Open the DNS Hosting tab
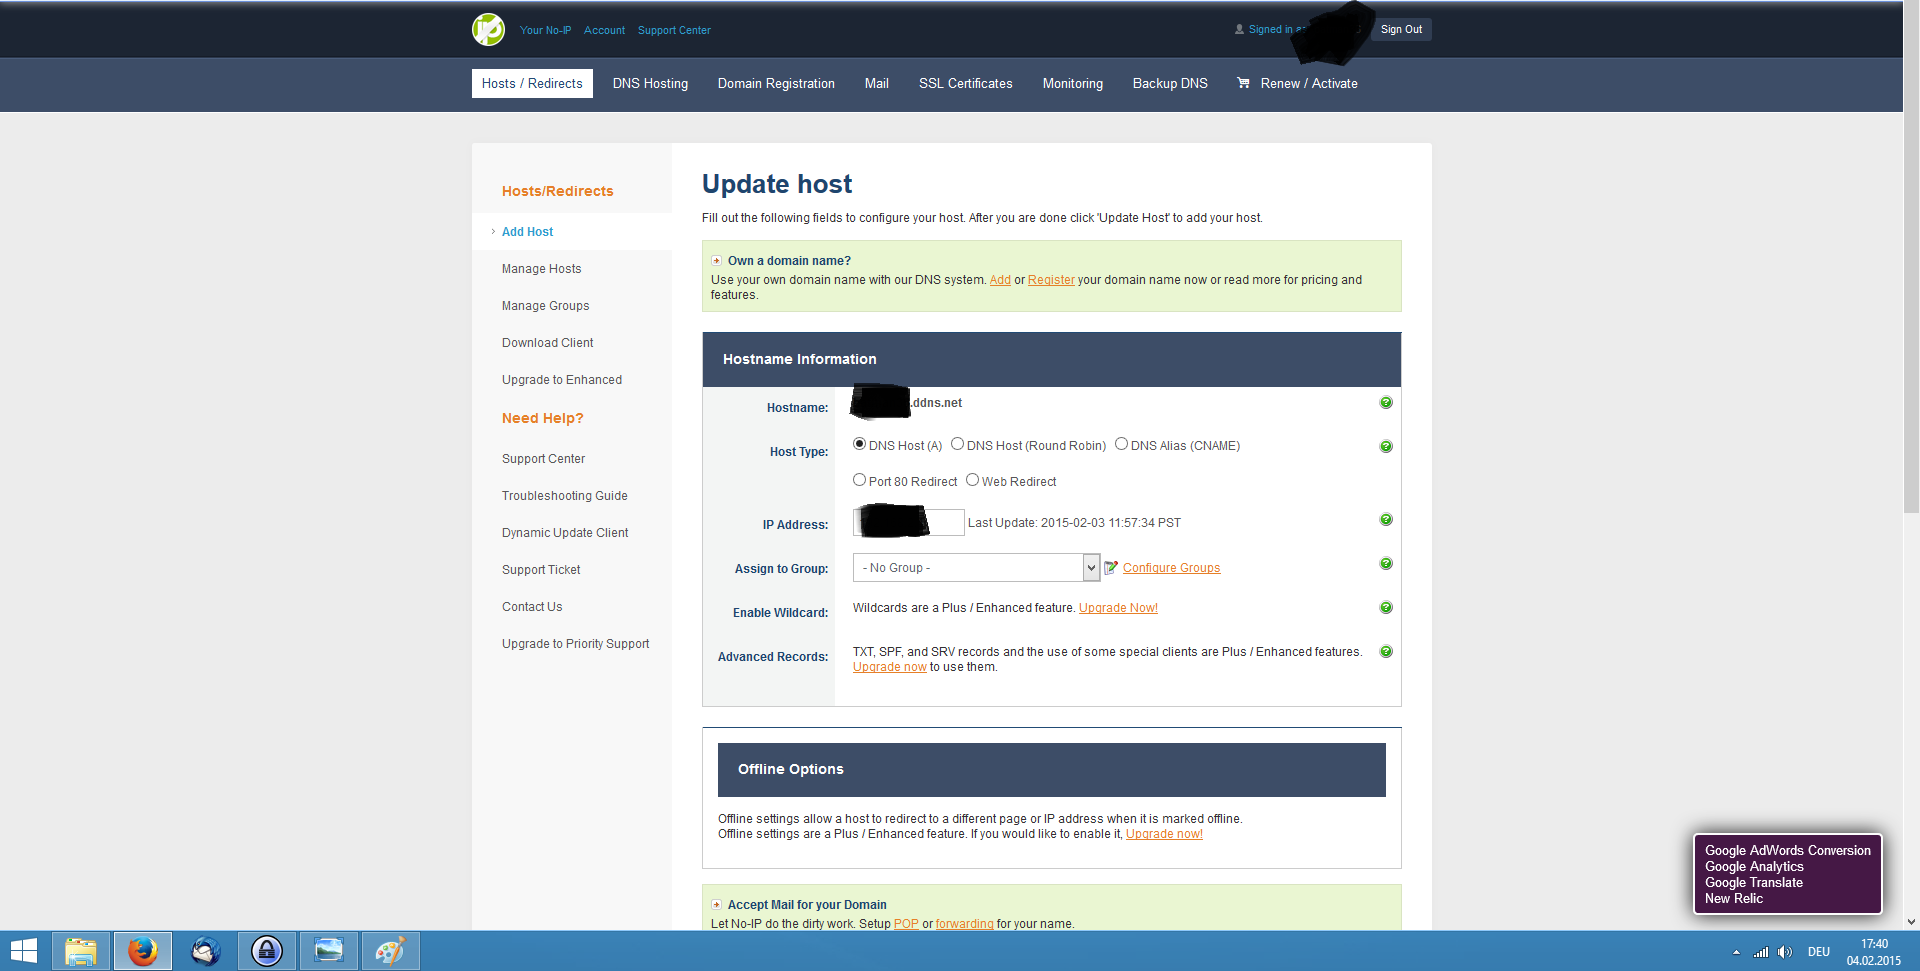The image size is (1920, 971). (x=650, y=83)
